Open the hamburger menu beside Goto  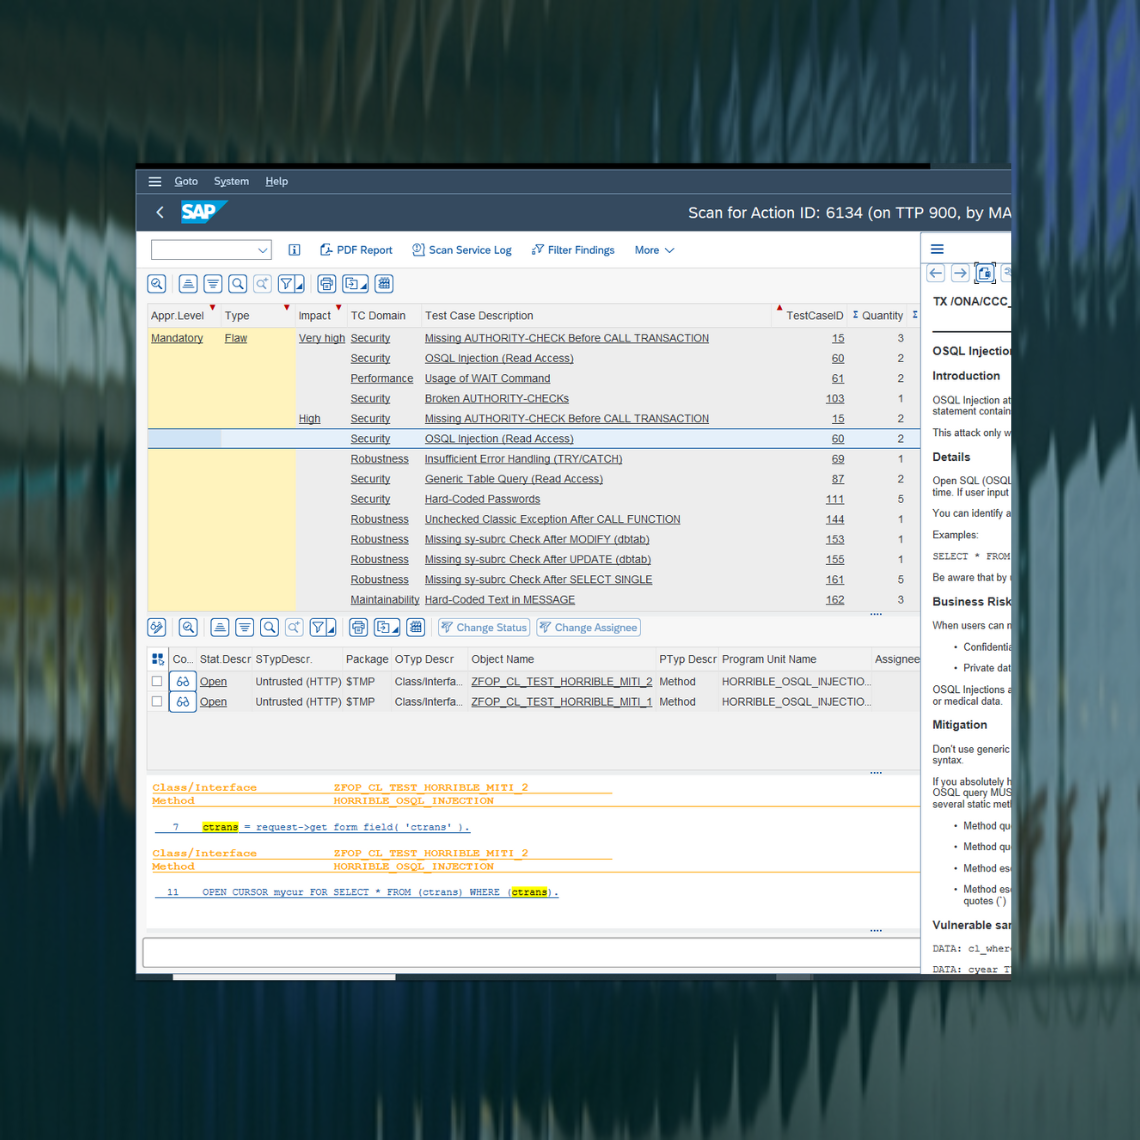coord(155,182)
